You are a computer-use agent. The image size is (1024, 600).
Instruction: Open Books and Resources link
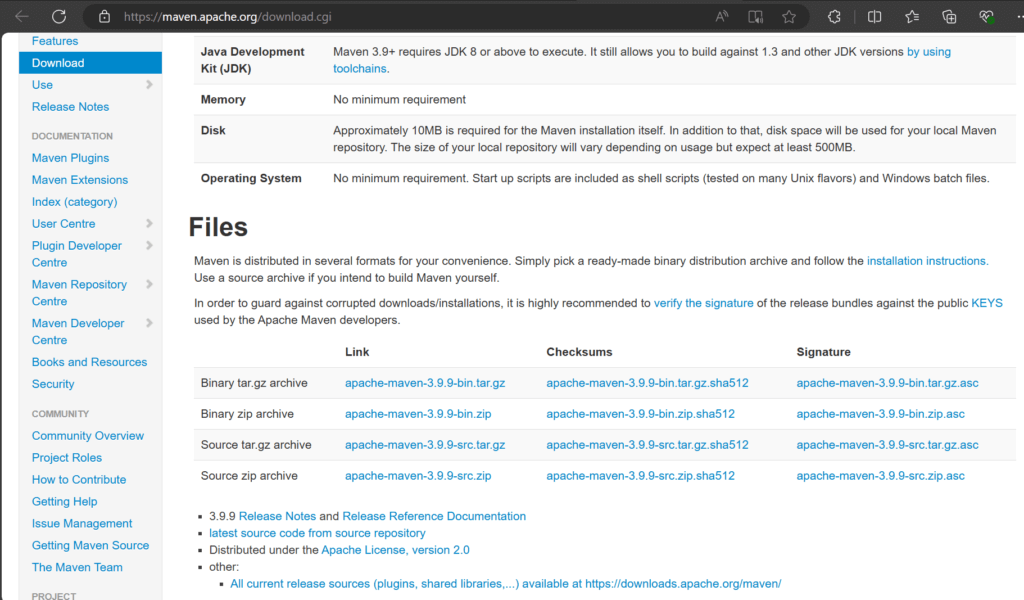[x=89, y=362]
